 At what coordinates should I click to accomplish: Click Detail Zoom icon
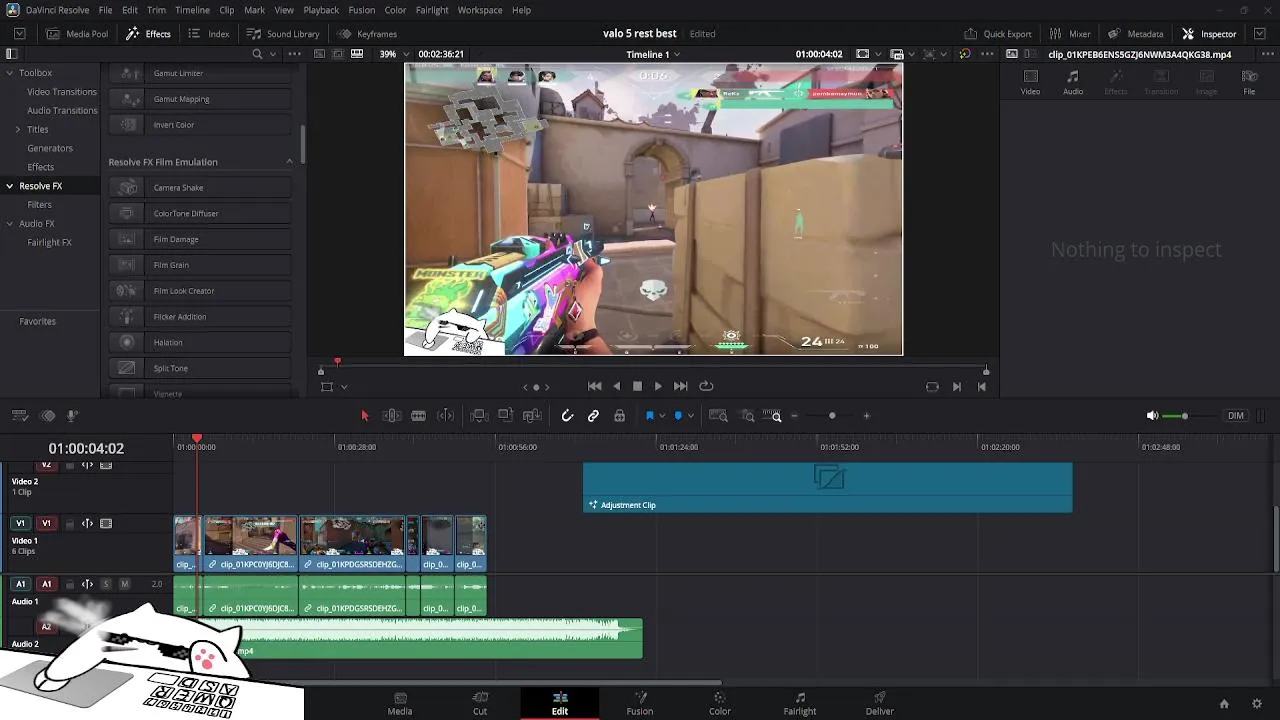tap(748, 416)
